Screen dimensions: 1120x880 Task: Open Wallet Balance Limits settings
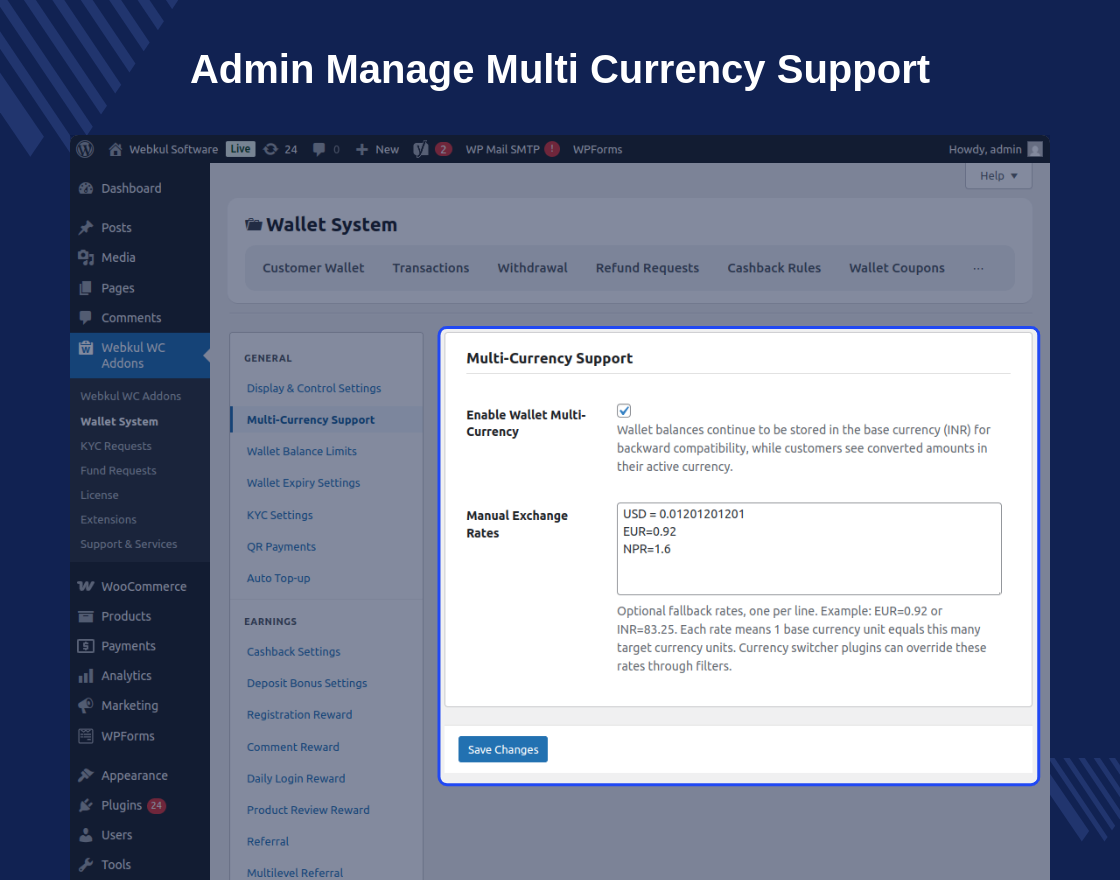pyautogui.click(x=301, y=451)
